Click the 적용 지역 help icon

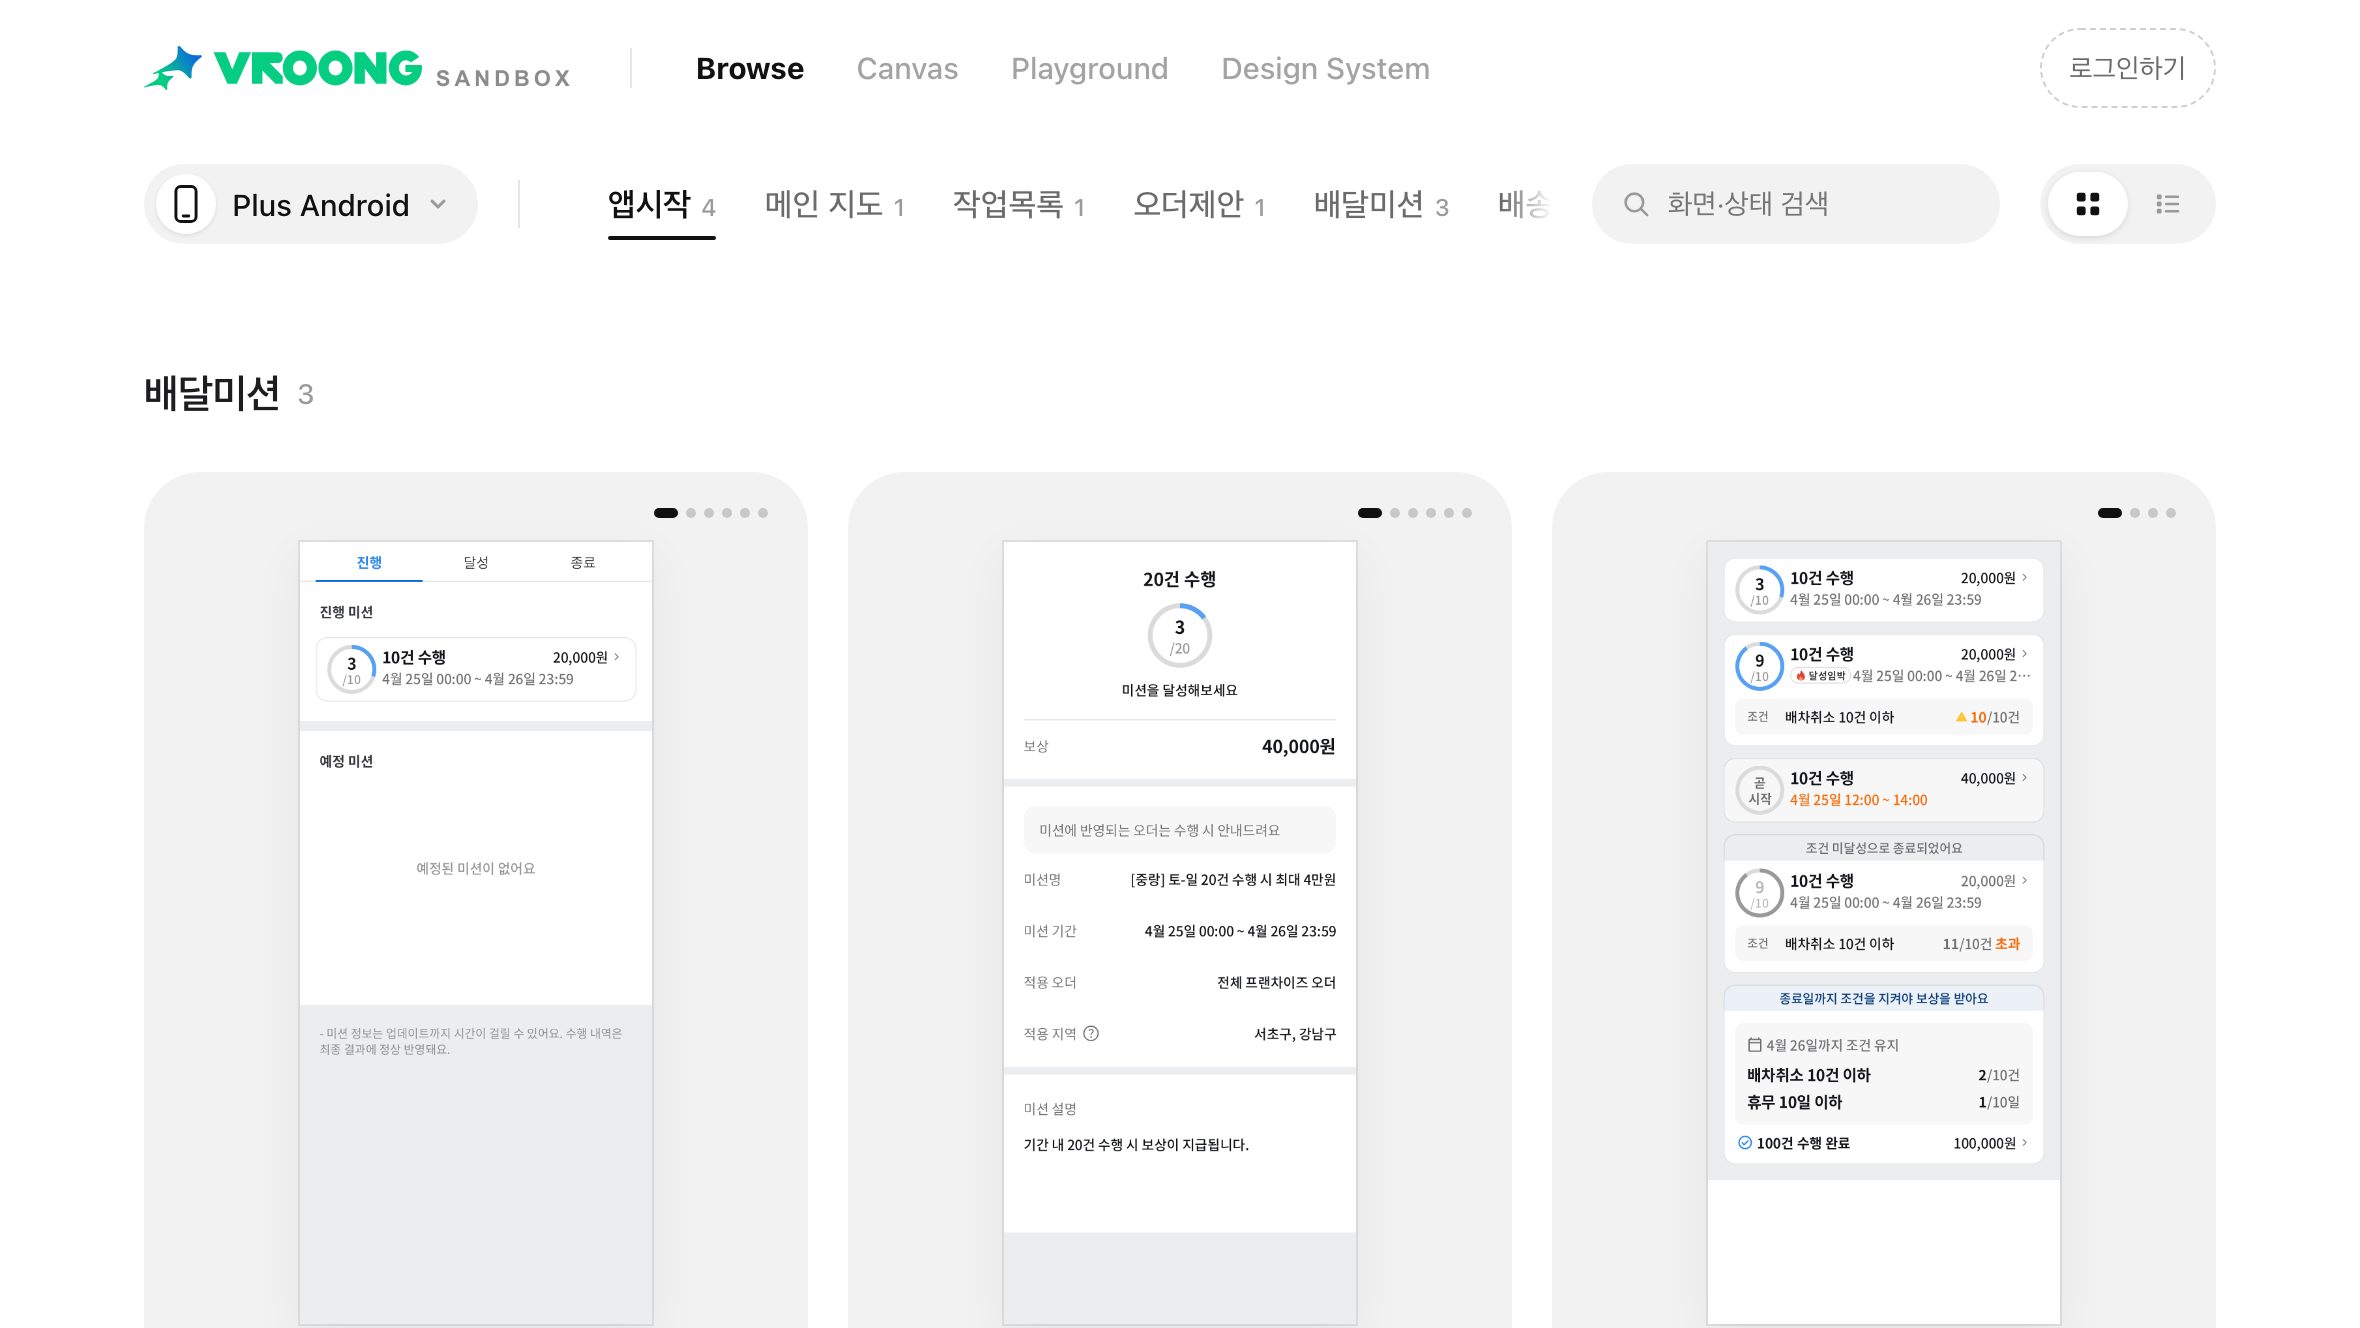(x=1091, y=1034)
